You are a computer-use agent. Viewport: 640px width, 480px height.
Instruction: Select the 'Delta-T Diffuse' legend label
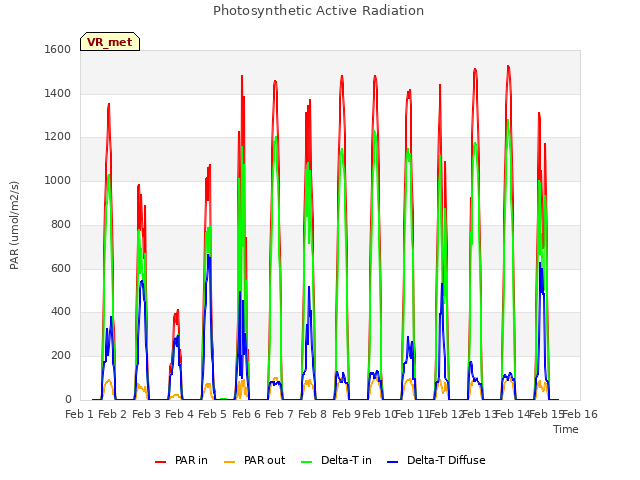tap(446, 460)
